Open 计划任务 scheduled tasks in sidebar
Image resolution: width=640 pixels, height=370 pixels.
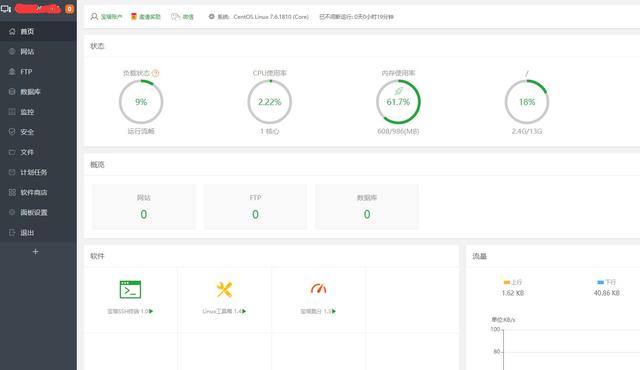(x=38, y=172)
